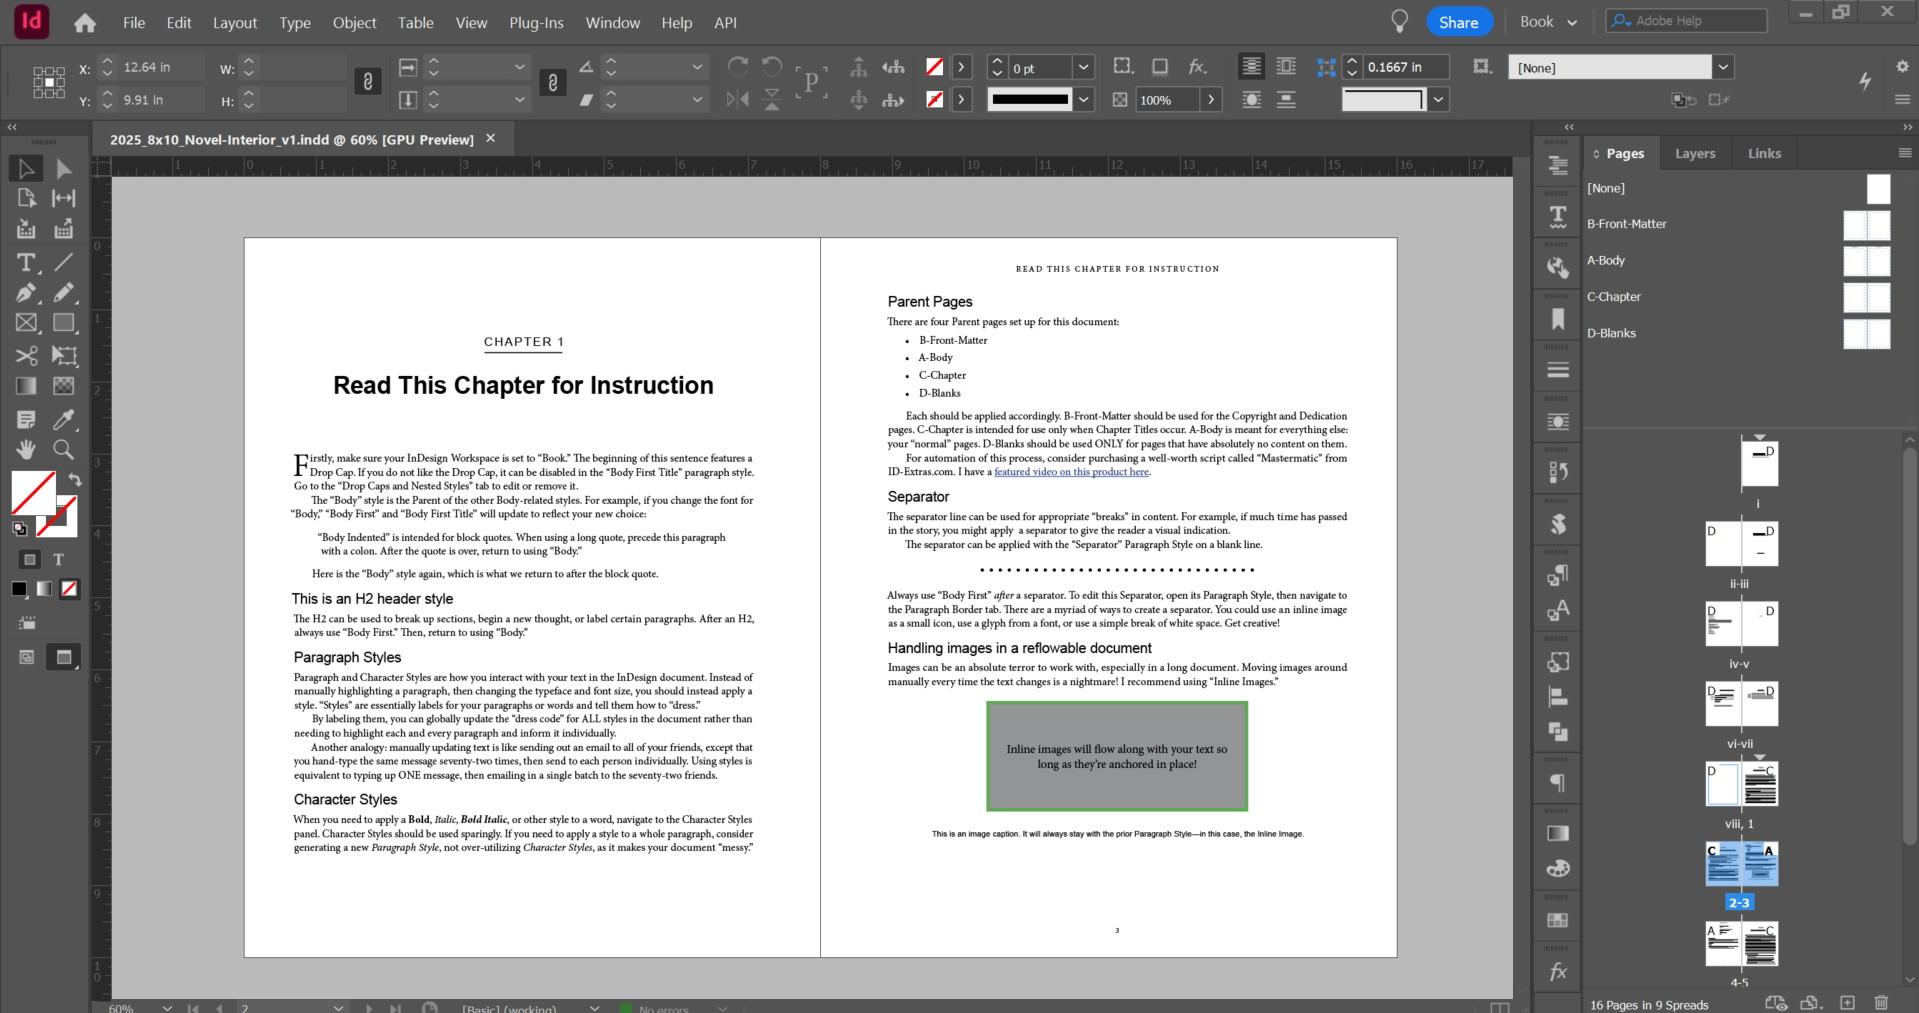Open the Layout menu
Screen dimensions: 1919x1013
(234, 22)
